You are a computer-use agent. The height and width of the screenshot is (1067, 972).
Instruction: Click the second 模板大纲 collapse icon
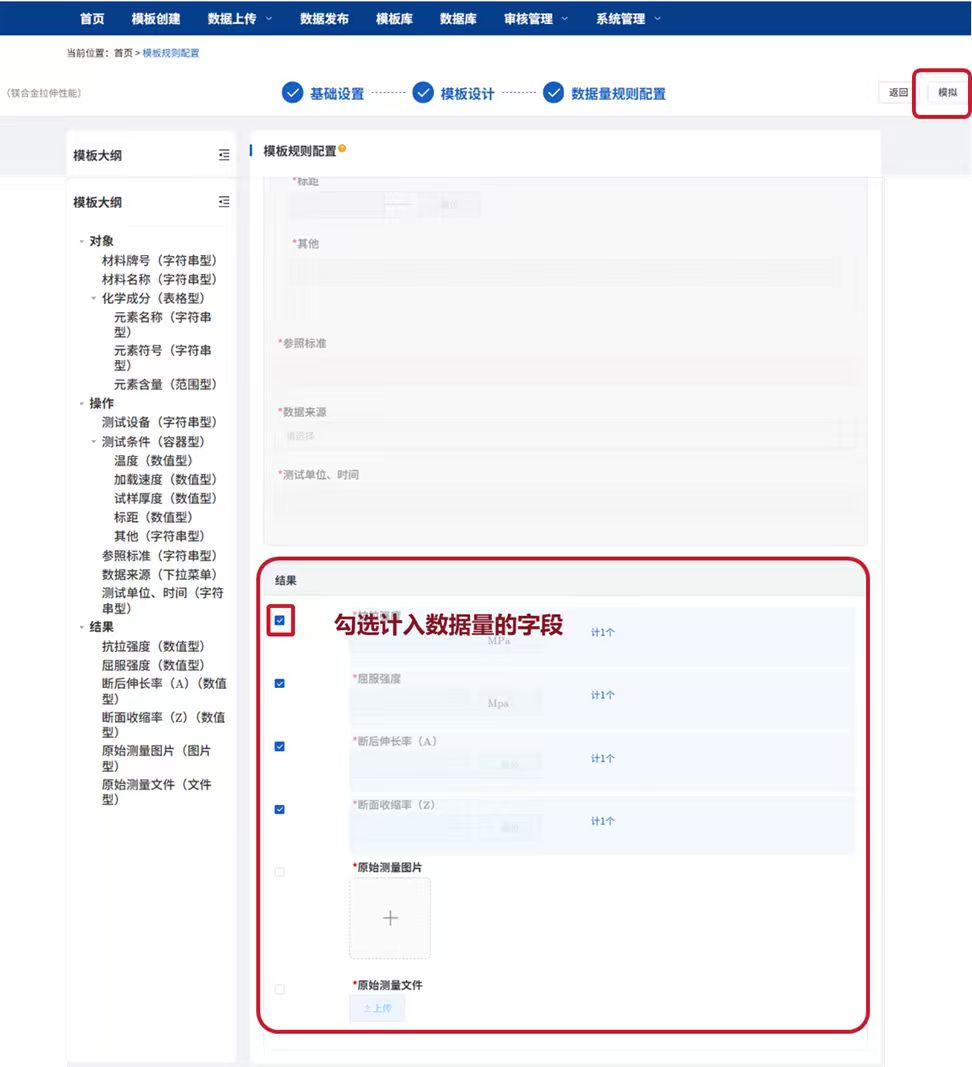pyautogui.click(x=224, y=202)
